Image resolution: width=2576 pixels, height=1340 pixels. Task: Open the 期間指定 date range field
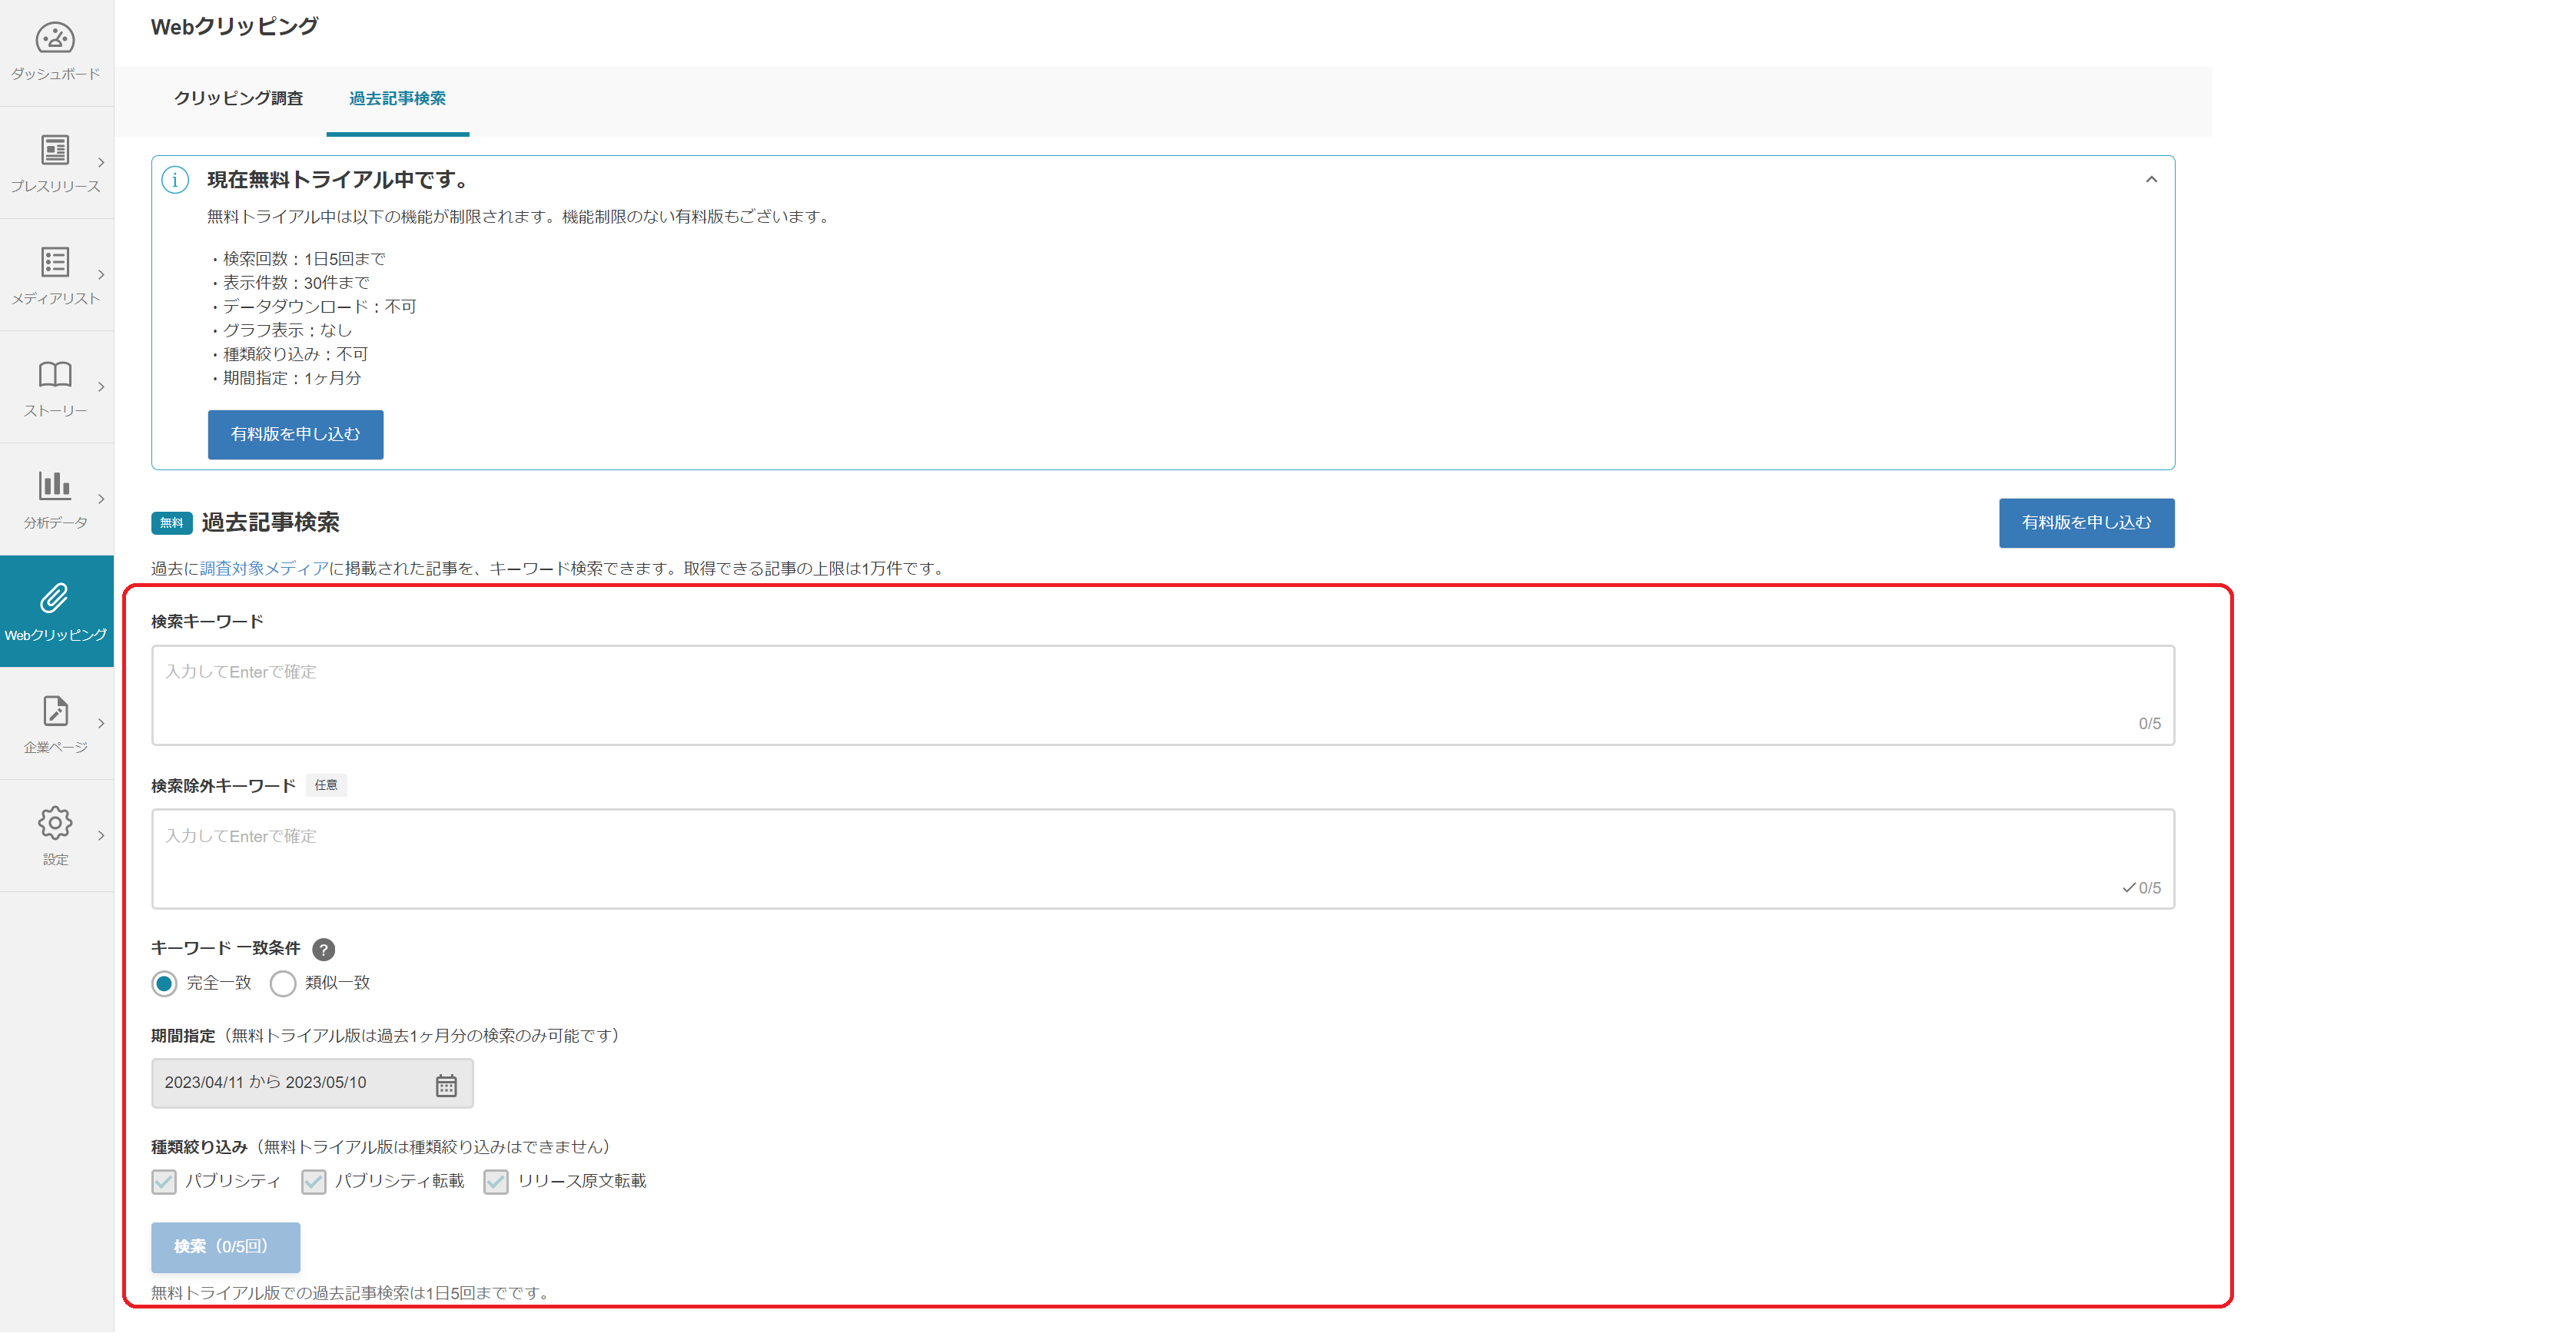click(313, 1084)
